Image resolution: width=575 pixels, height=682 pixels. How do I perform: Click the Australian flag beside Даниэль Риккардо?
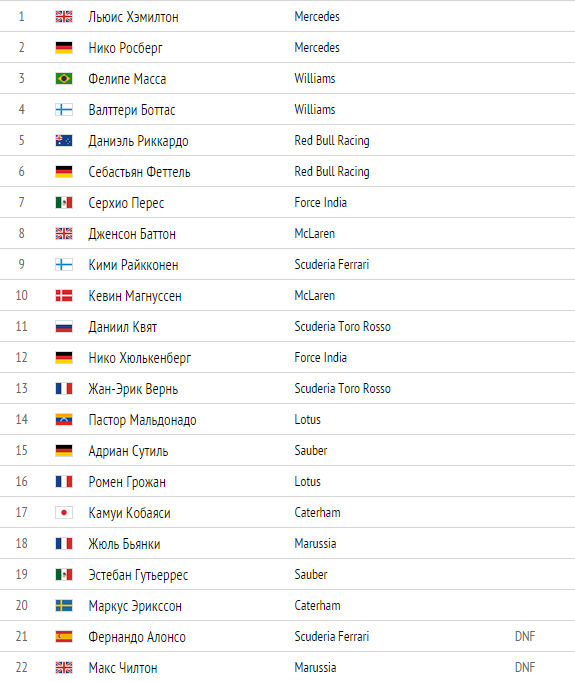(64, 140)
